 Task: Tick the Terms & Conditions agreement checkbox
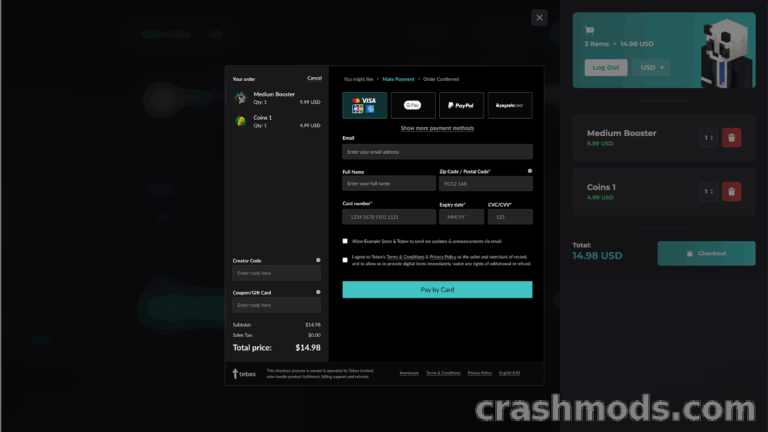[345, 260]
